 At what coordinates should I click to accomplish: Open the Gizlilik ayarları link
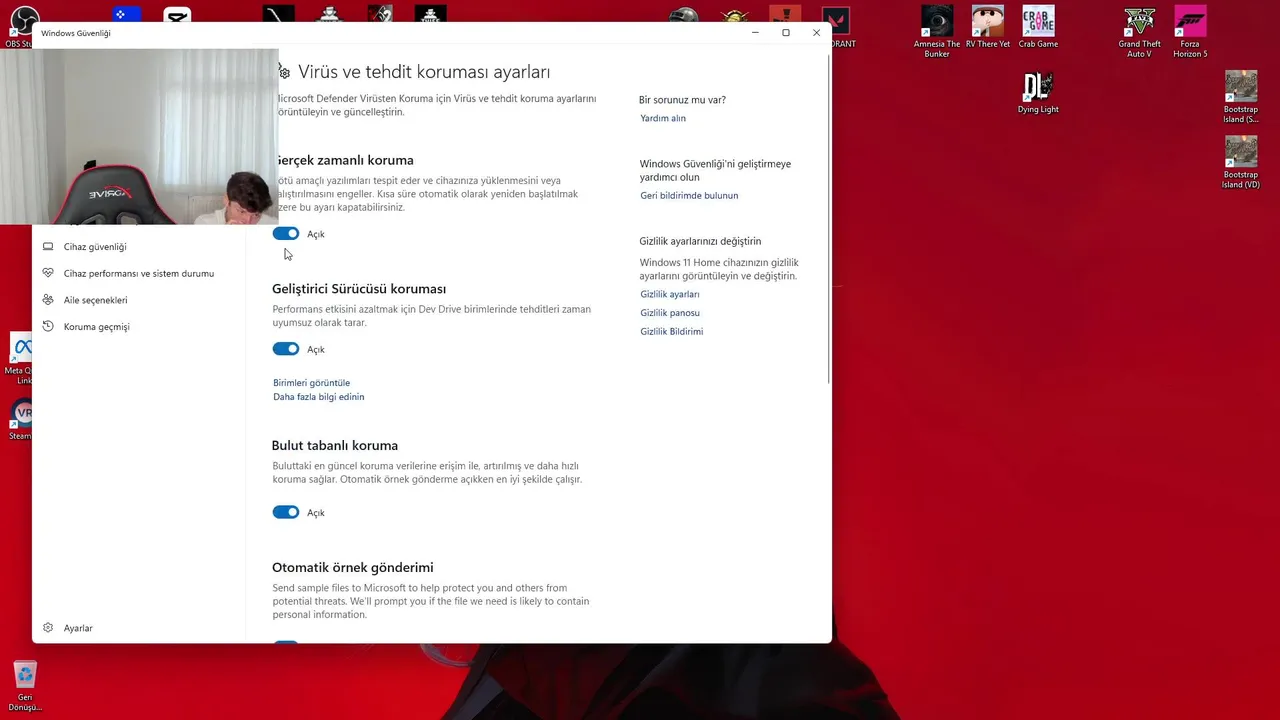(x=670, y=294)
